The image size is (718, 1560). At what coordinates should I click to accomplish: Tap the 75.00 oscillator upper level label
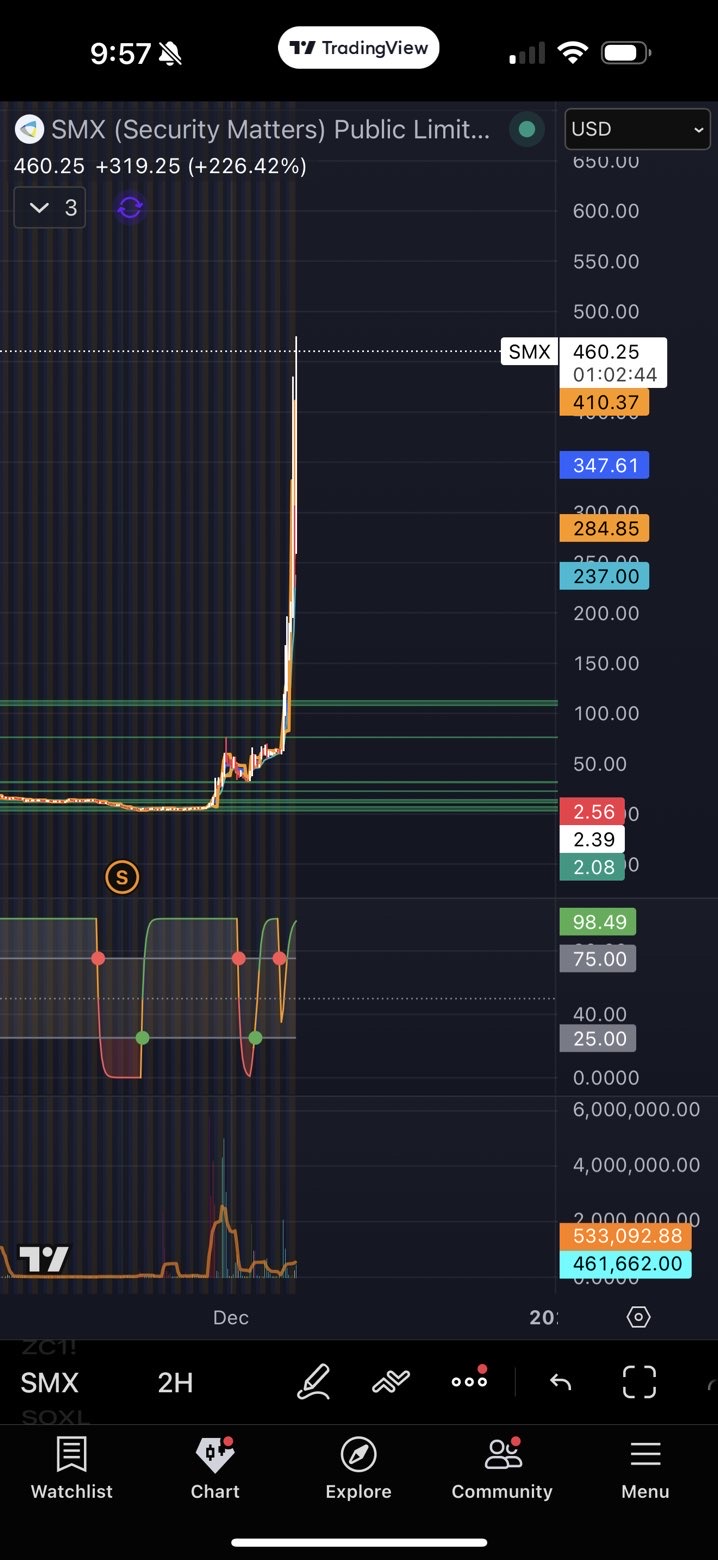click(x=599, y=959)
